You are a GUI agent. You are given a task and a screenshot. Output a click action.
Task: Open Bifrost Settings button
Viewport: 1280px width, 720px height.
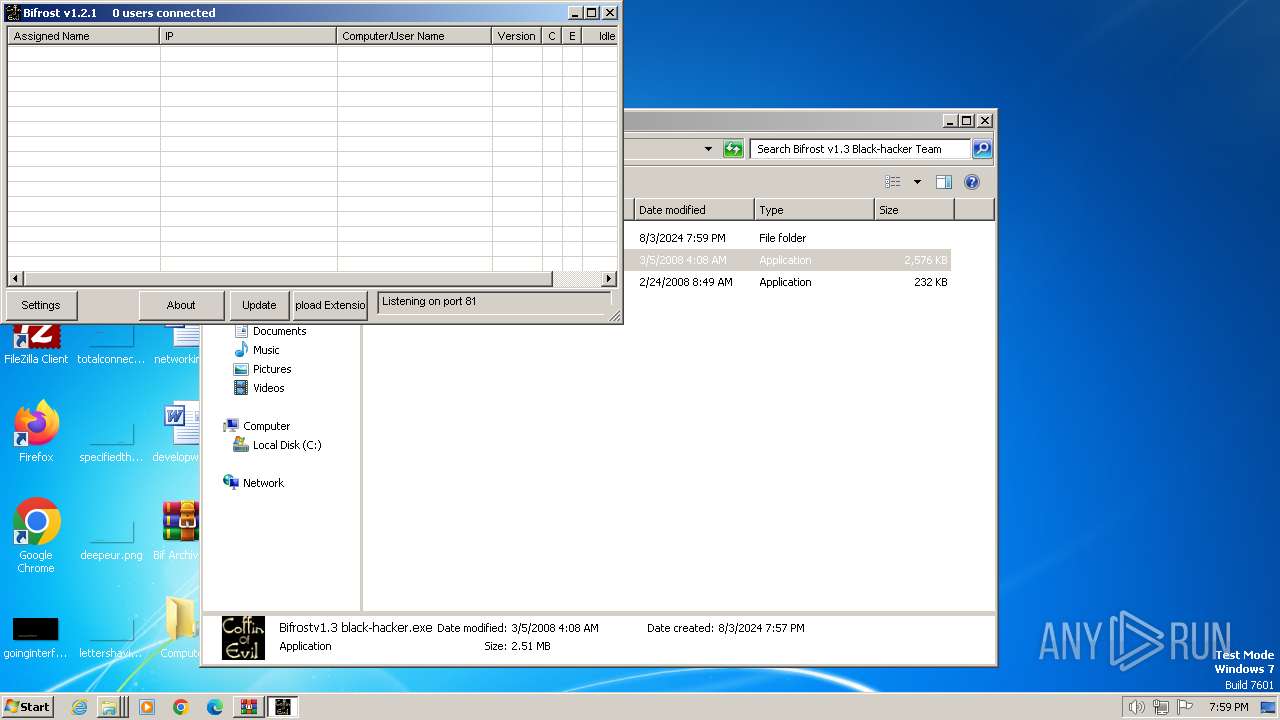point(41,305)
